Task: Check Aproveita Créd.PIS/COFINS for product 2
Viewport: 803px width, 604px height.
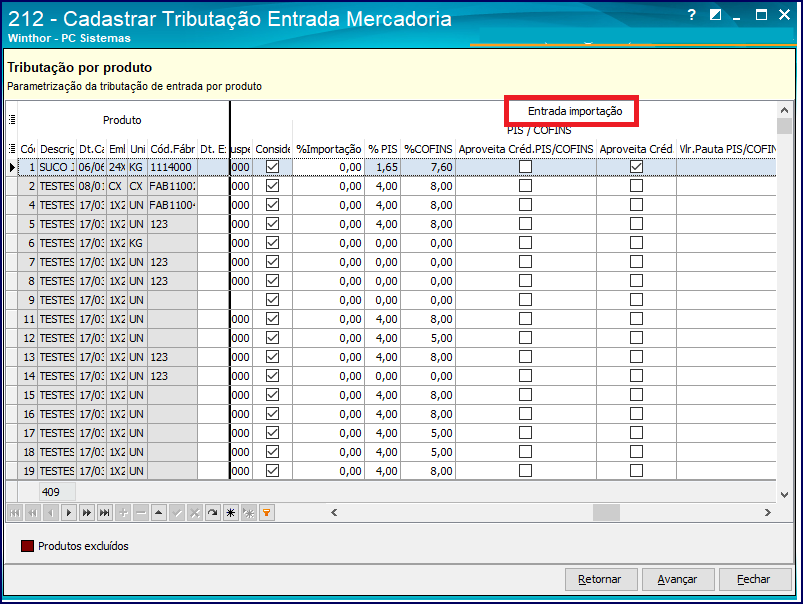Action: point(525,186)
